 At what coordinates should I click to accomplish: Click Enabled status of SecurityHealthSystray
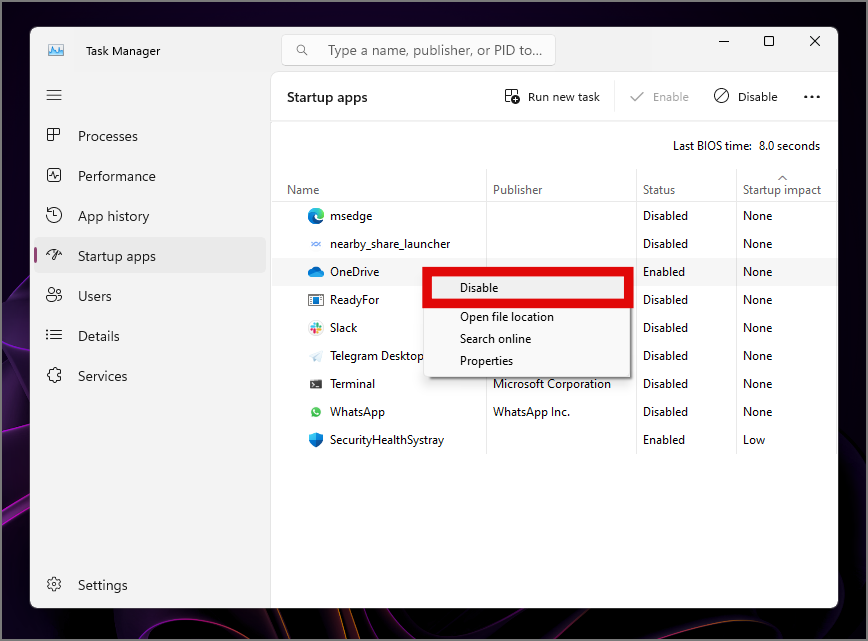[x=664, y=440]
